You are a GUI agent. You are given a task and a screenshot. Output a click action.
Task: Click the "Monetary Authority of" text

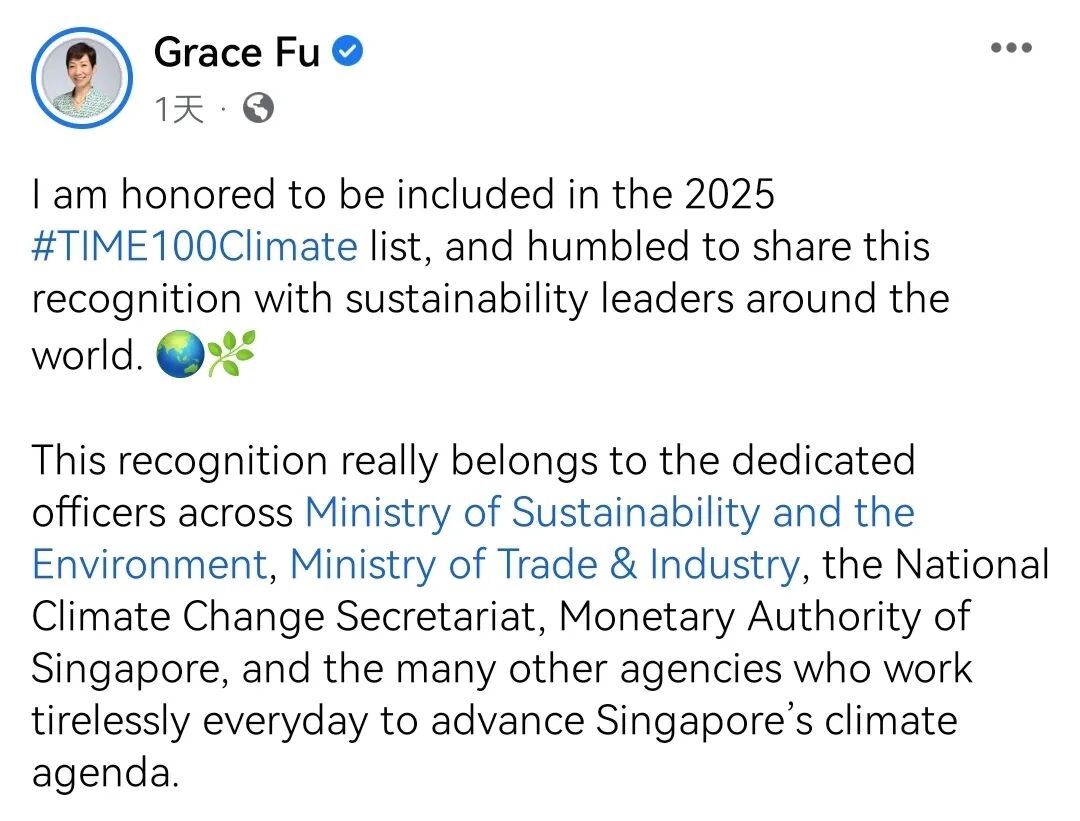[x=764, y=616]
